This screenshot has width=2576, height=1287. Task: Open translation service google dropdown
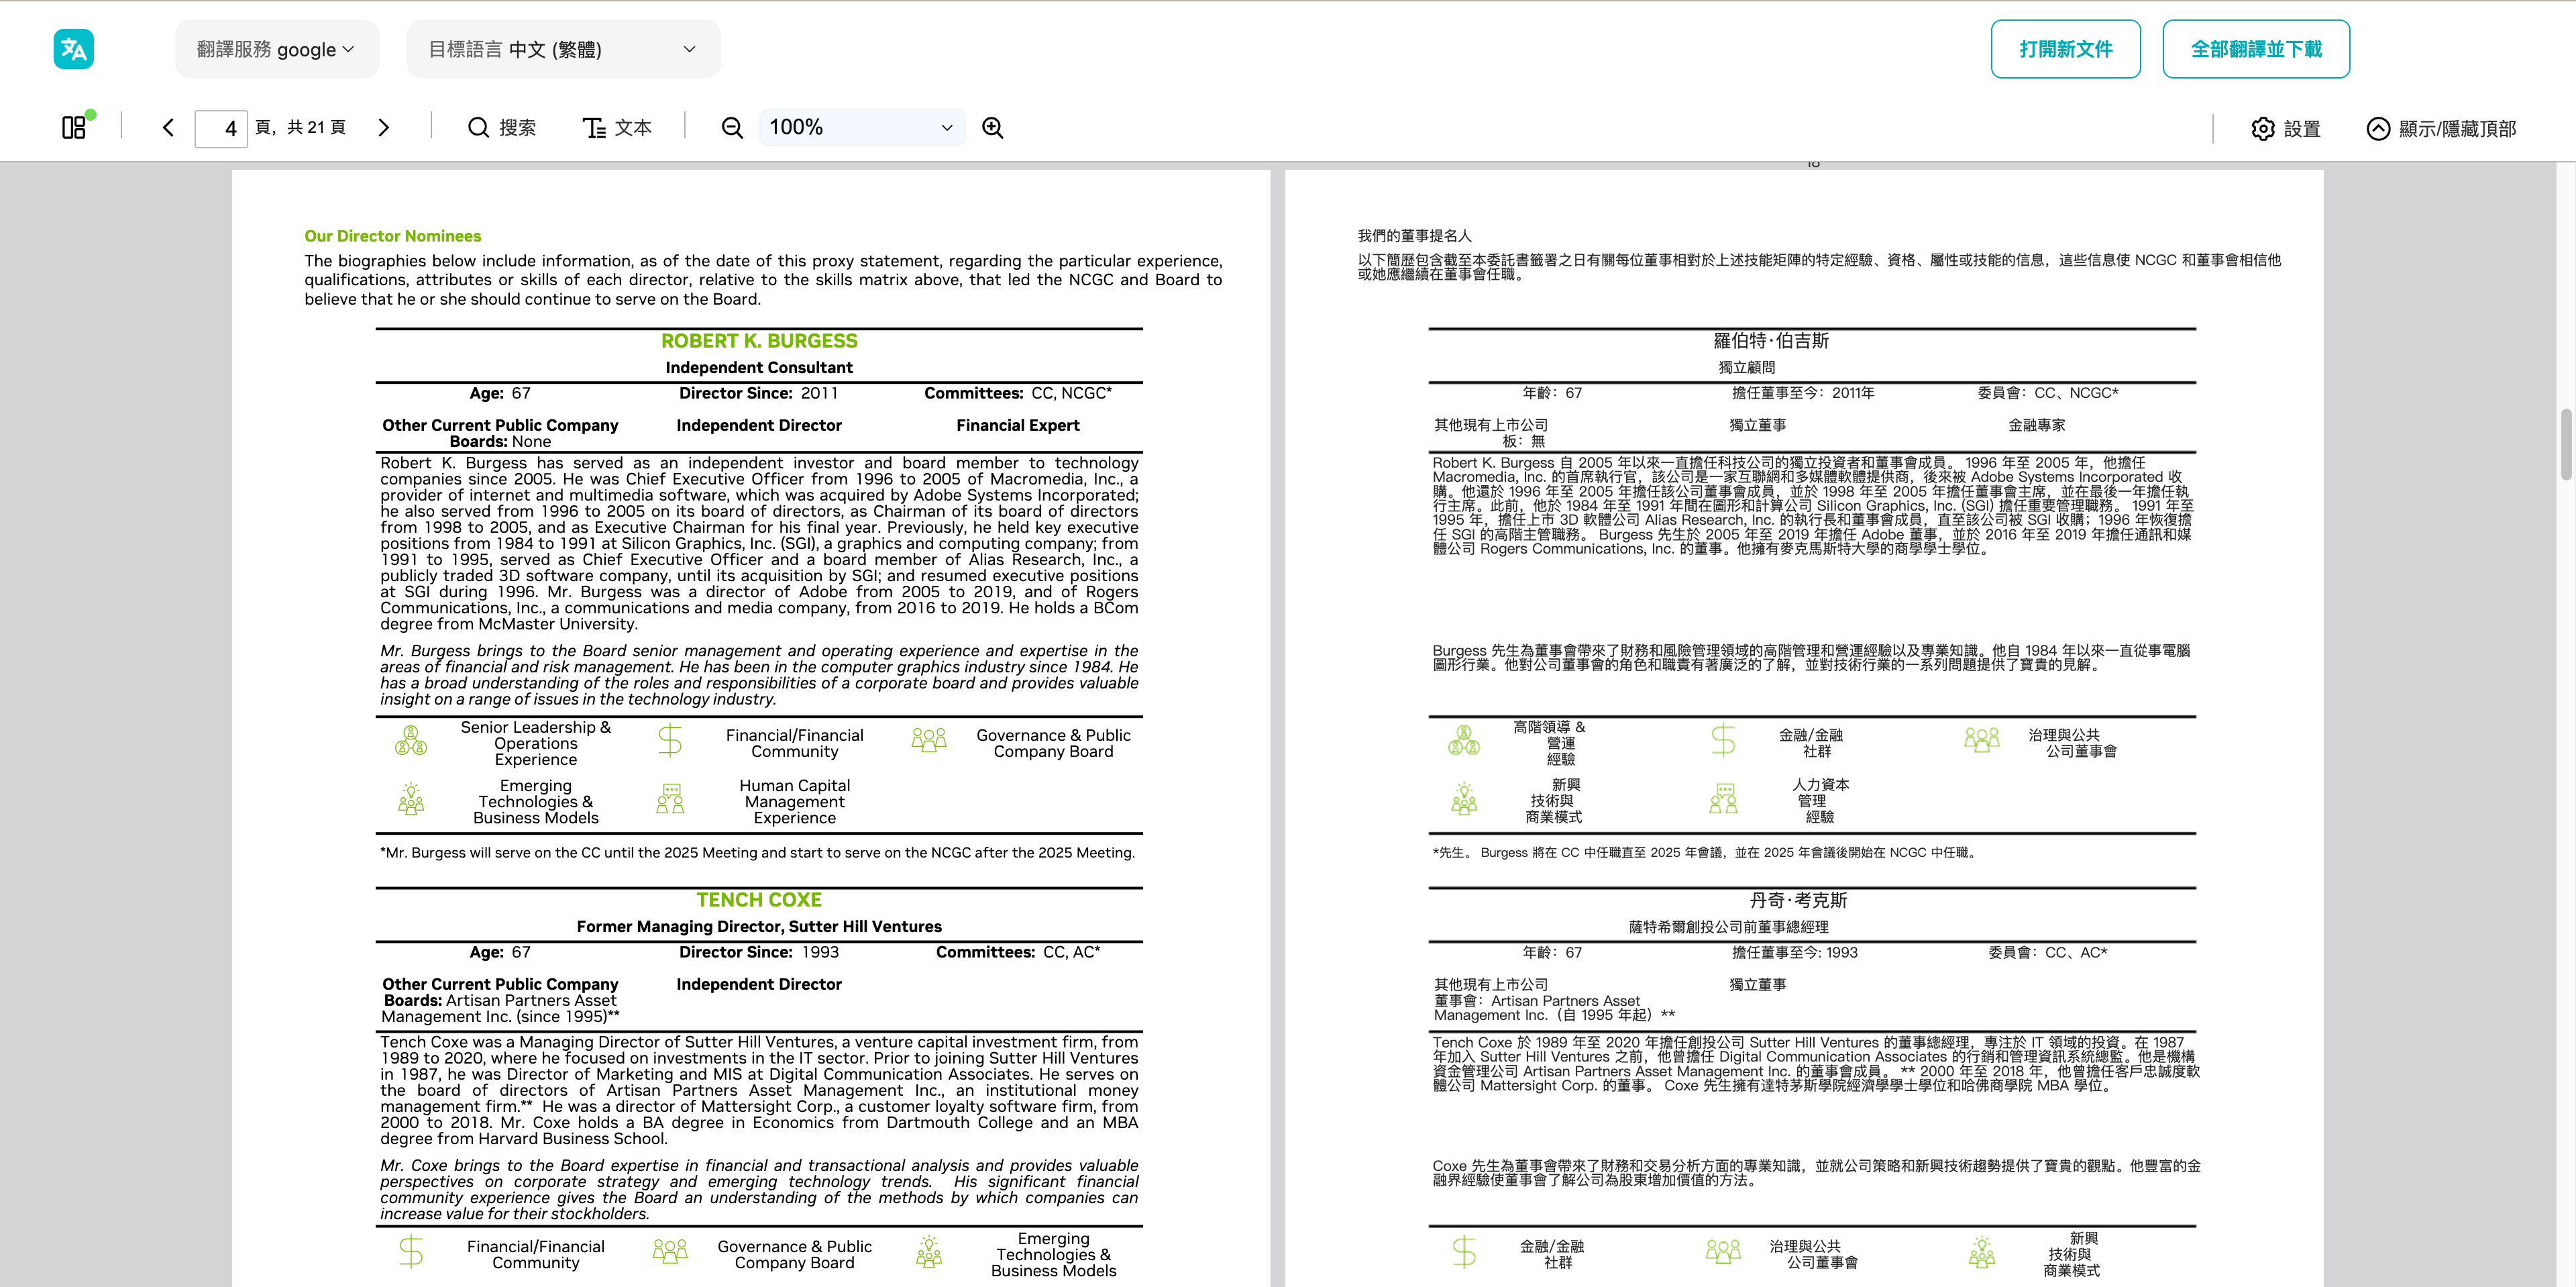tap(276, 49)
